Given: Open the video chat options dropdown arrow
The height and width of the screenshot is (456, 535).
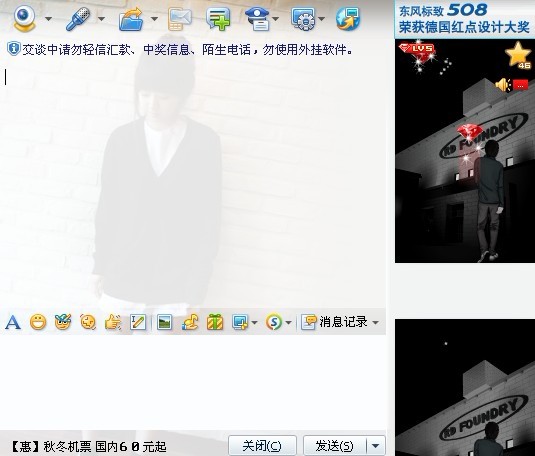Looking at the screenshot, I should click(48, 19).
